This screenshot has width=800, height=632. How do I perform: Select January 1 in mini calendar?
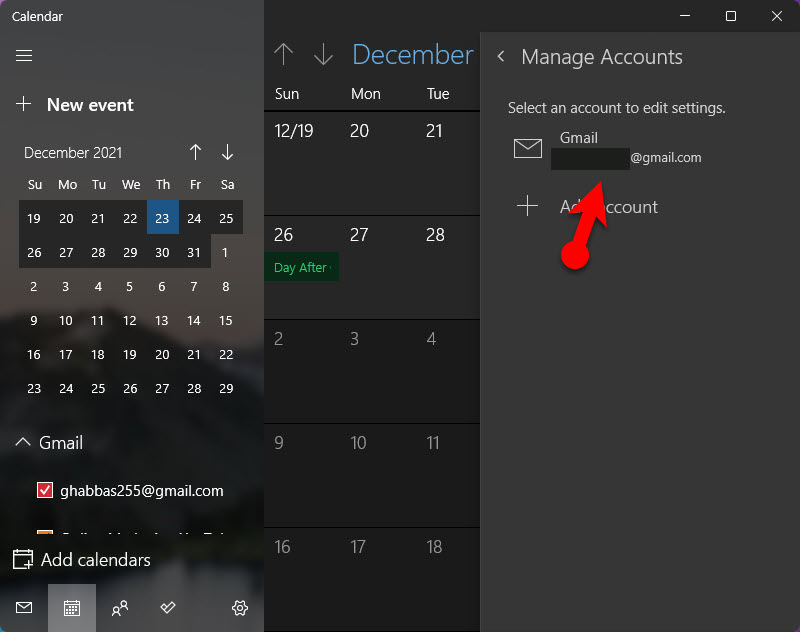(x=225, y=252)
